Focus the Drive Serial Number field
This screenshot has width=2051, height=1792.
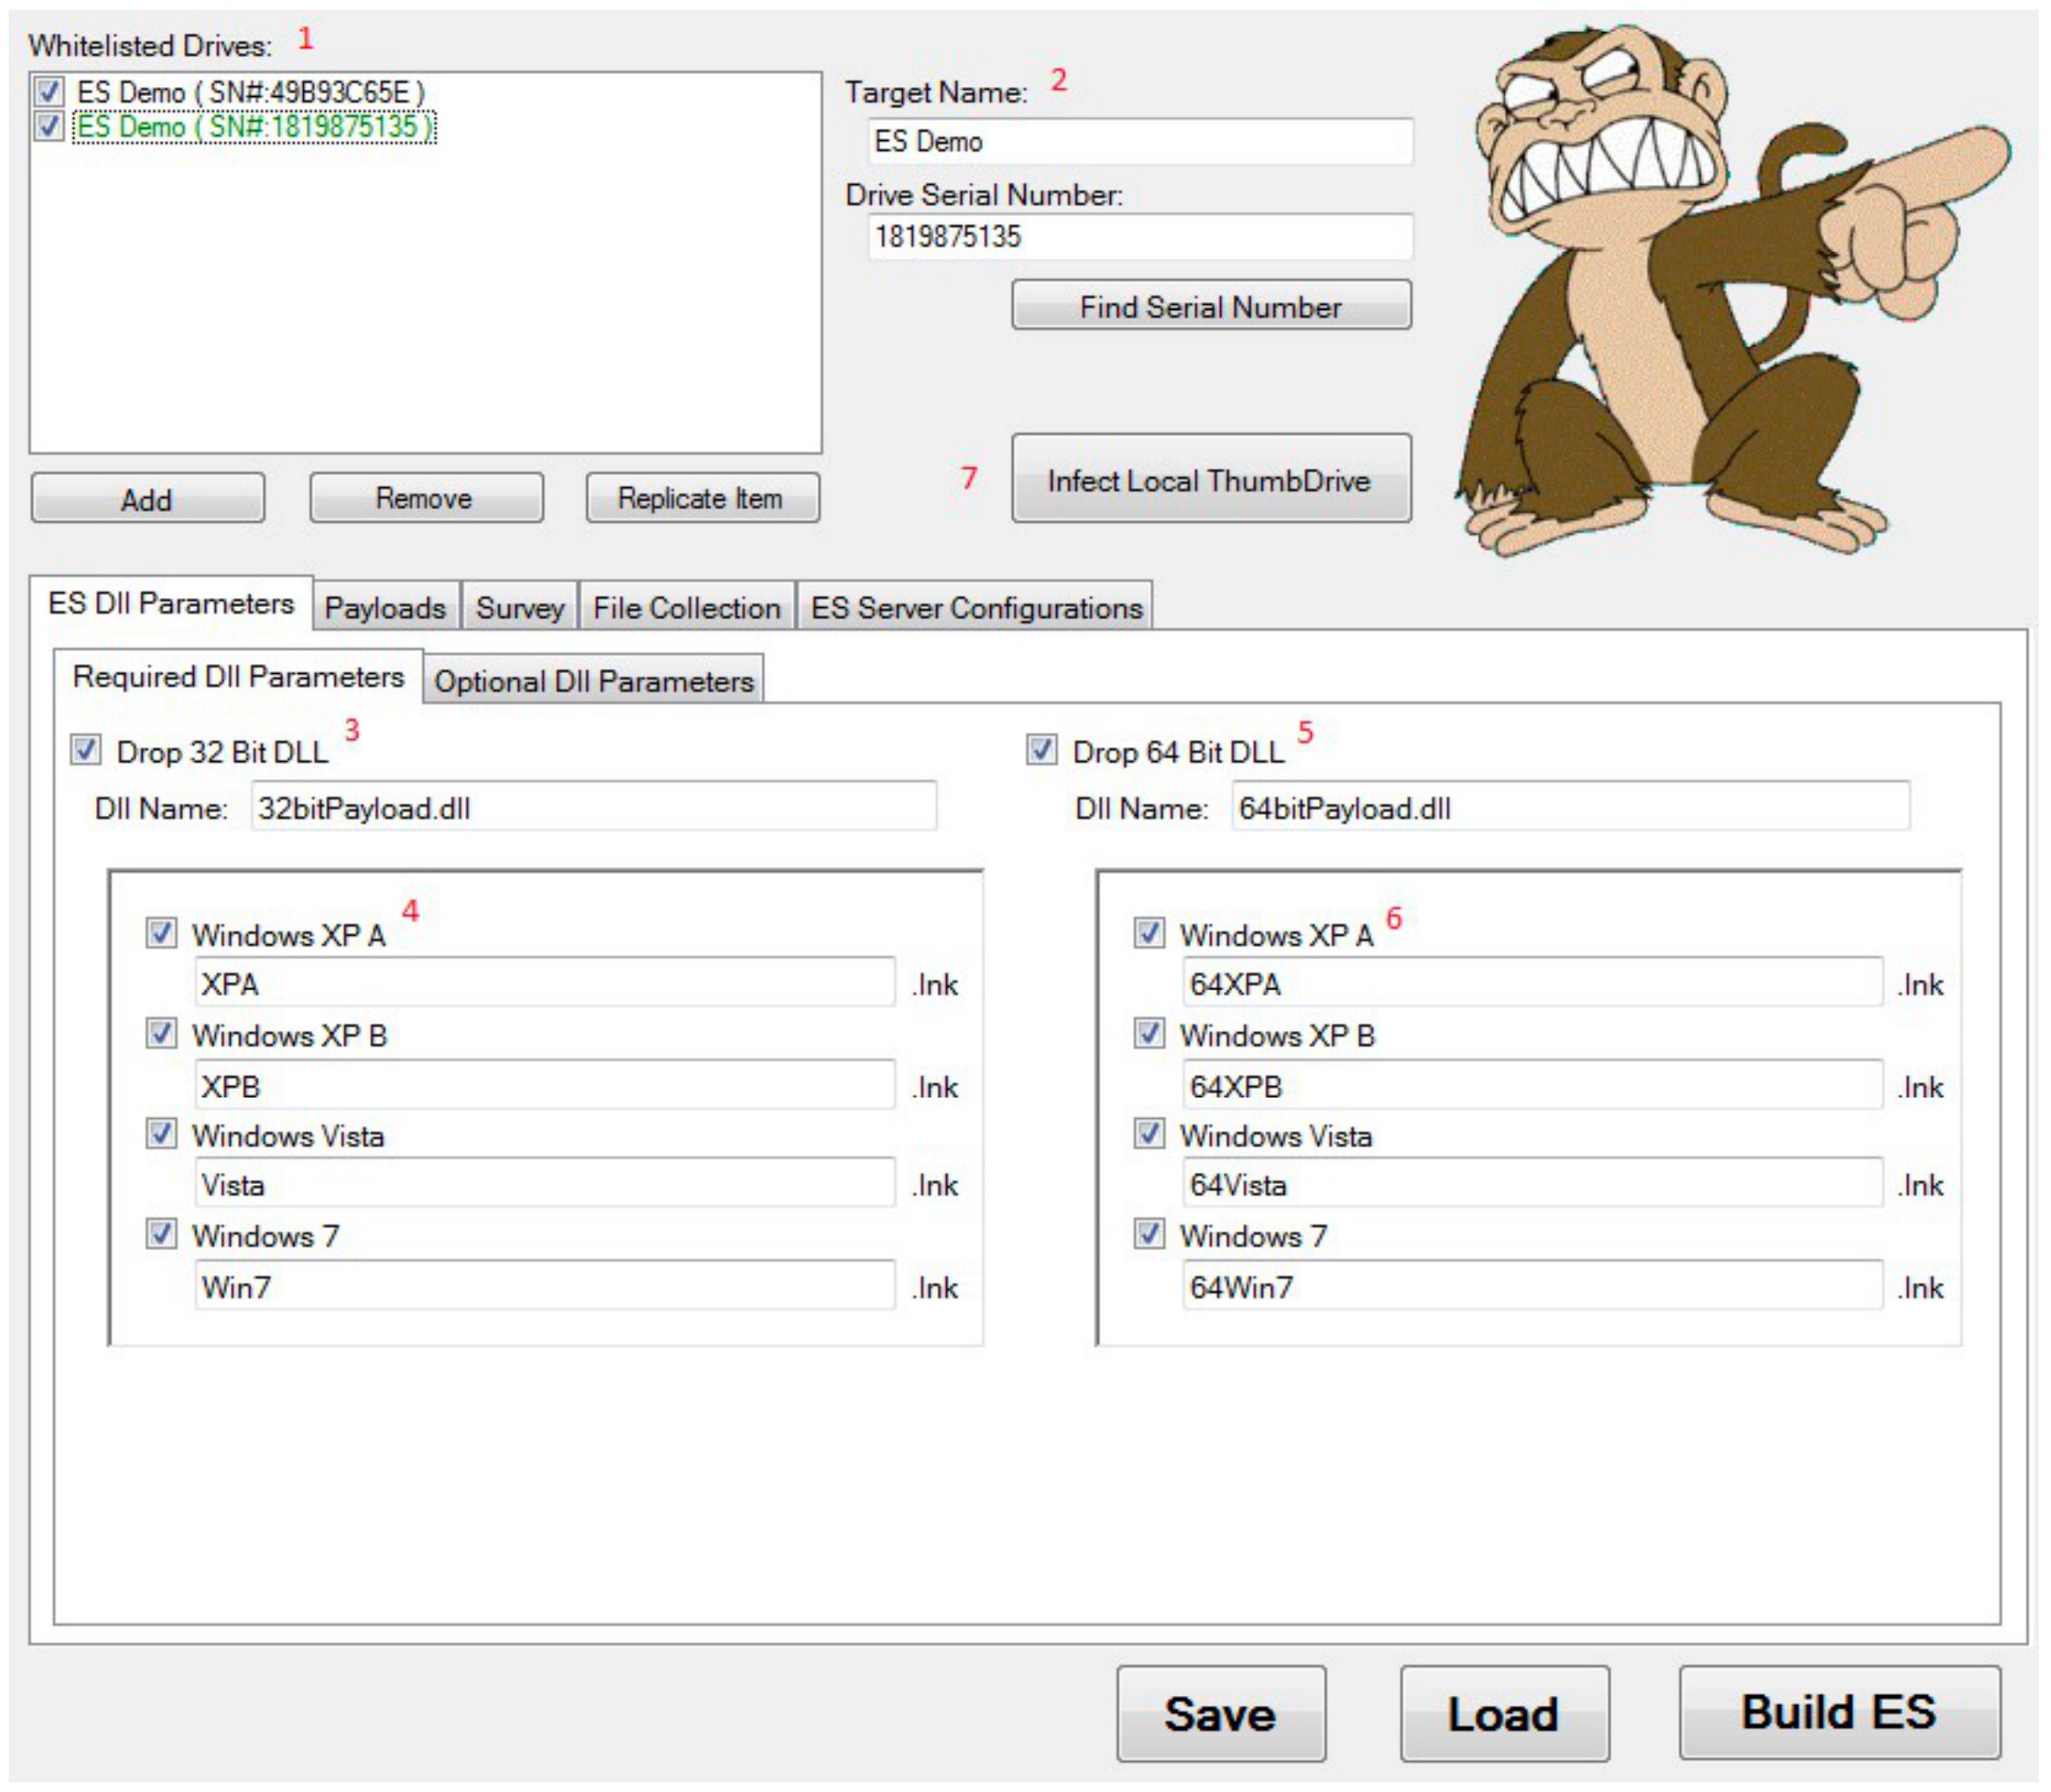(1140, 237)
